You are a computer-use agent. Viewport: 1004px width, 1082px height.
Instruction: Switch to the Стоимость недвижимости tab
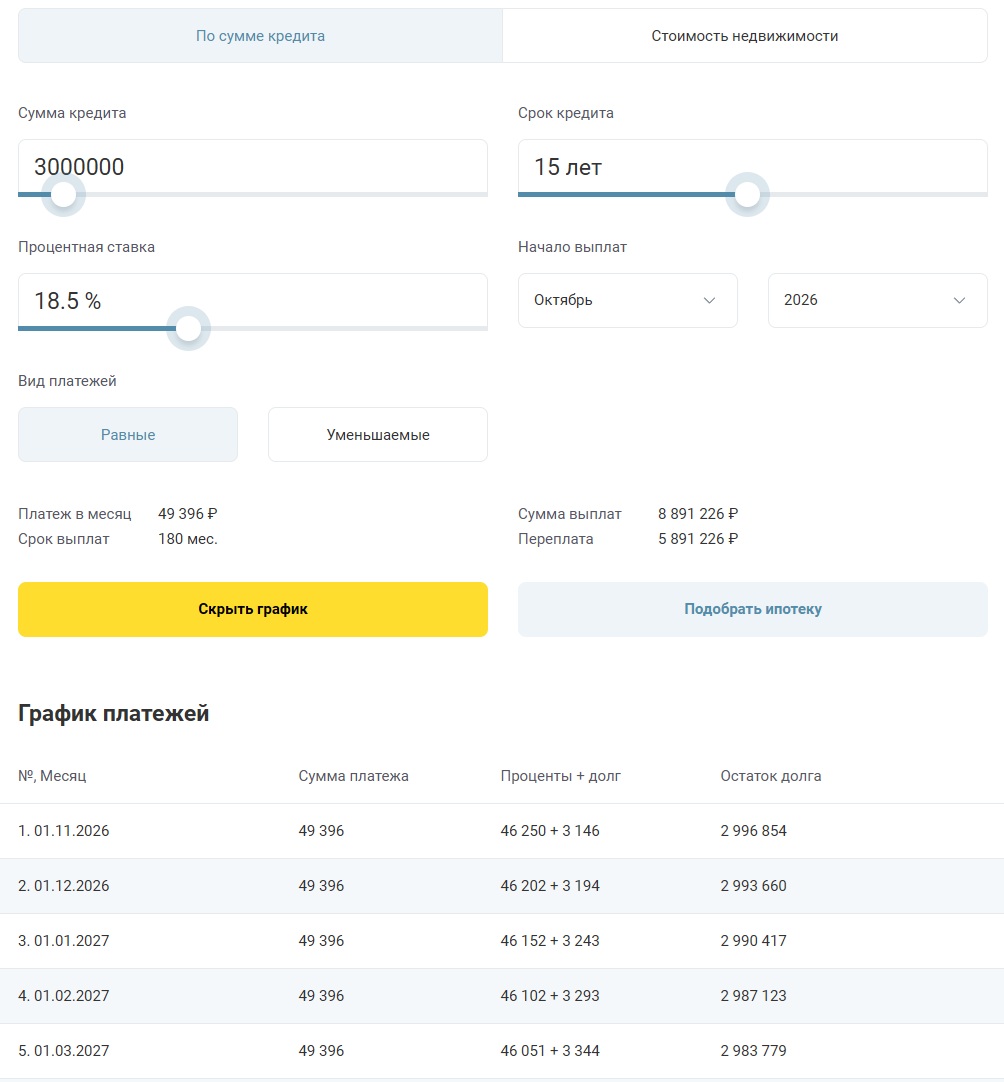pyautogui.click(x=745, y=36)
